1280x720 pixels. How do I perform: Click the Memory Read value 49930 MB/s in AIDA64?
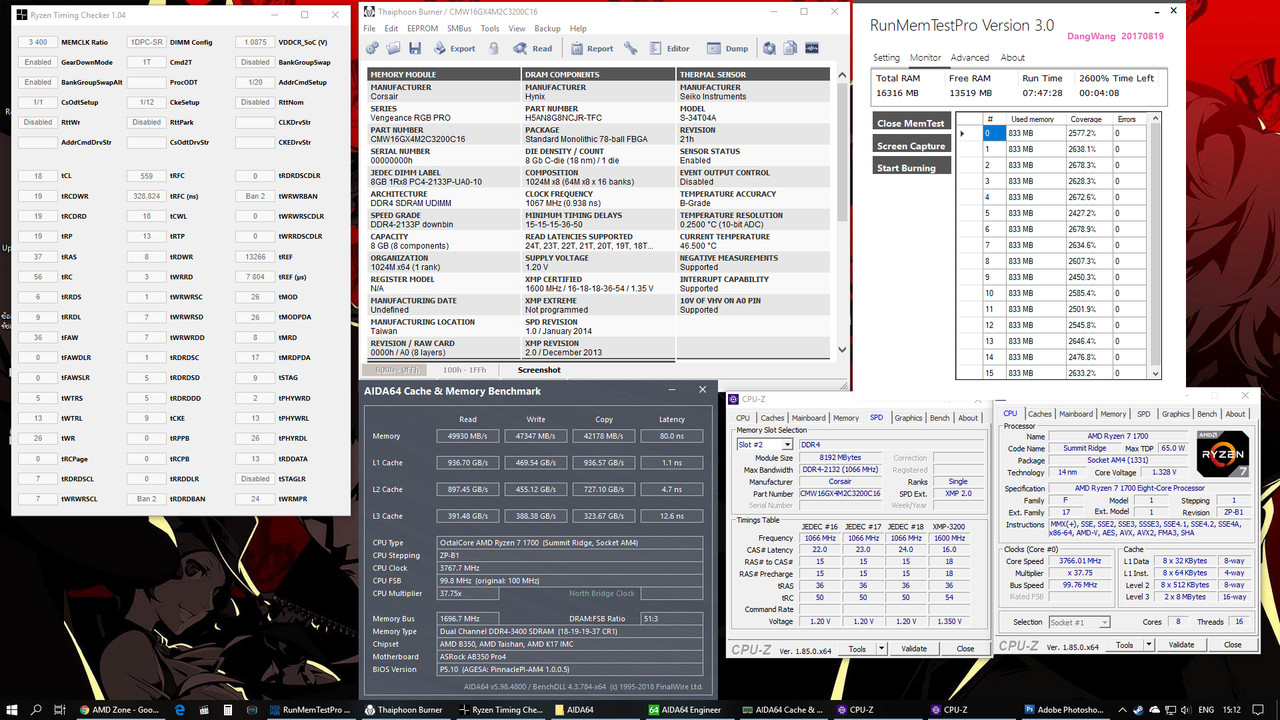(467, 436)
